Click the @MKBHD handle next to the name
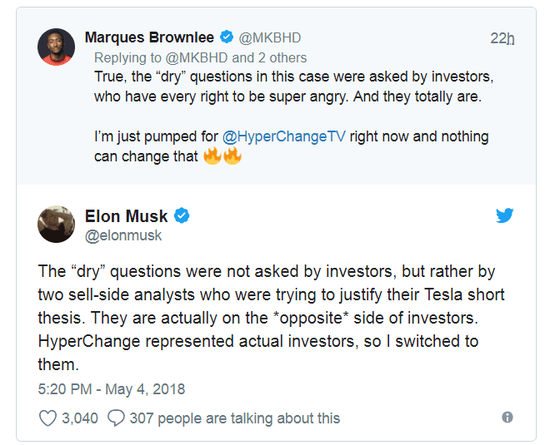Screen dimensions: 550x445 pyautogui.click(x=270, y=38)
